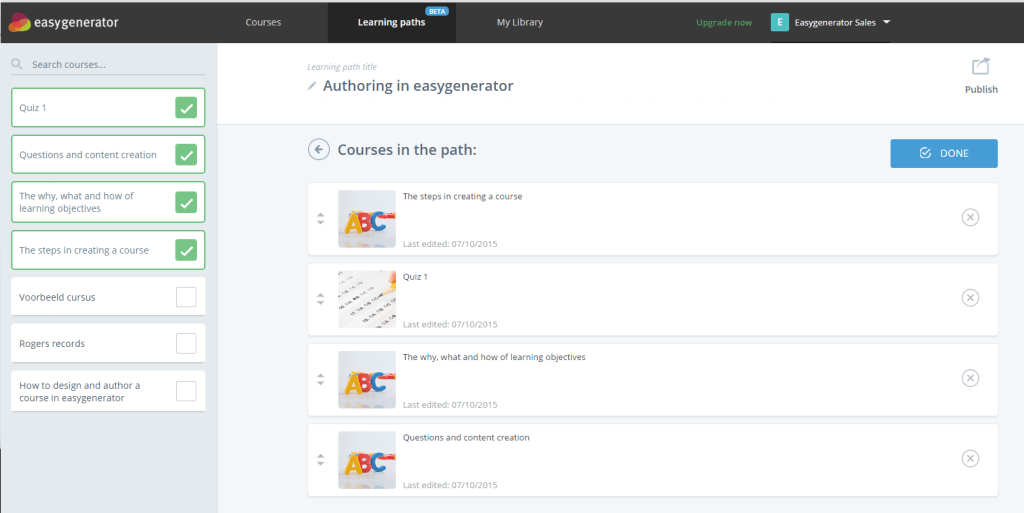Click Questions and content creation path title
Viewport: 1024px width, 513px height.
(466, 437)
